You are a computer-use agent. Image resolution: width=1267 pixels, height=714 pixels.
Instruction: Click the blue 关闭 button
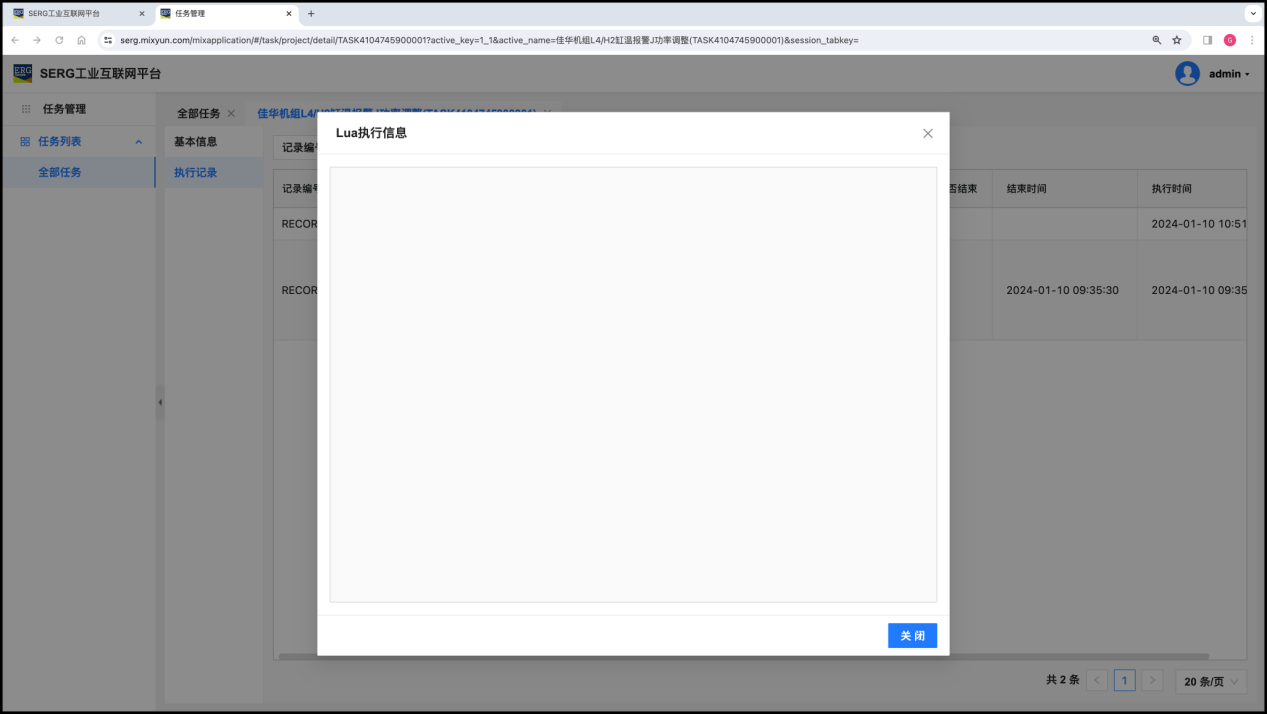click(912, 636)
